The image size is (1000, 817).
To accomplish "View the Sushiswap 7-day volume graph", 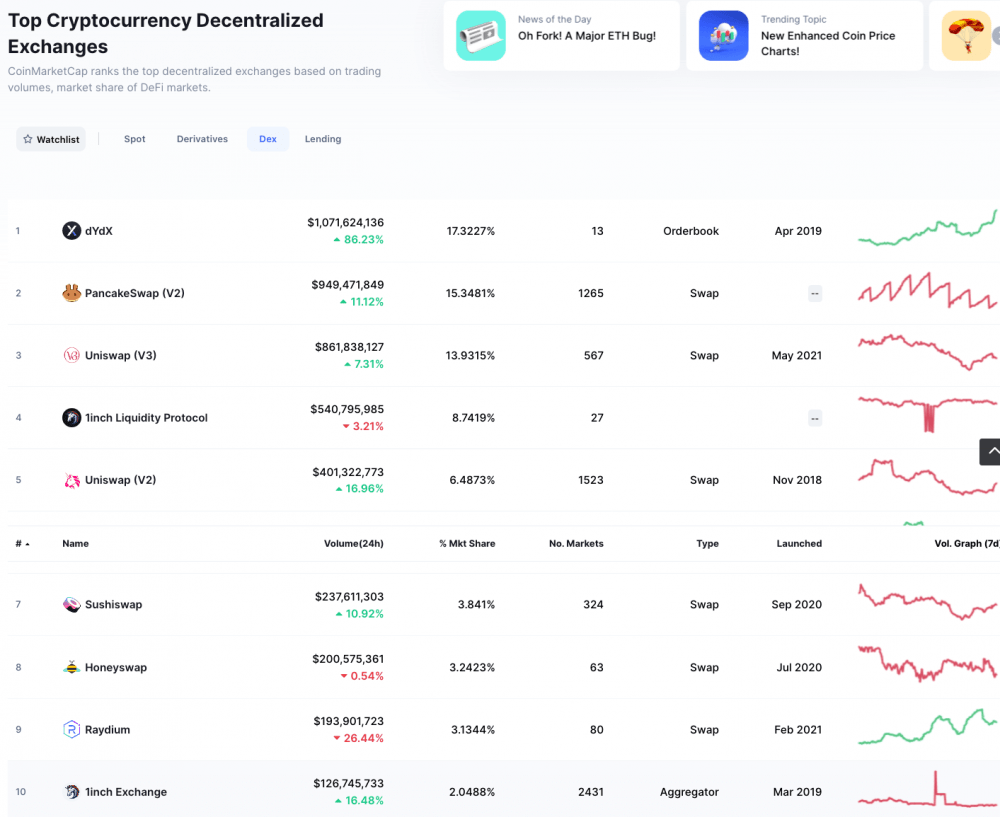I will [x=927, y=601].
